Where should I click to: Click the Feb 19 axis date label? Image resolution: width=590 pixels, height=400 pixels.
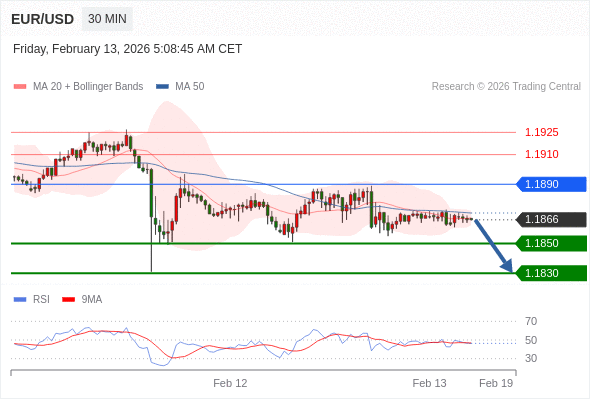496,383
